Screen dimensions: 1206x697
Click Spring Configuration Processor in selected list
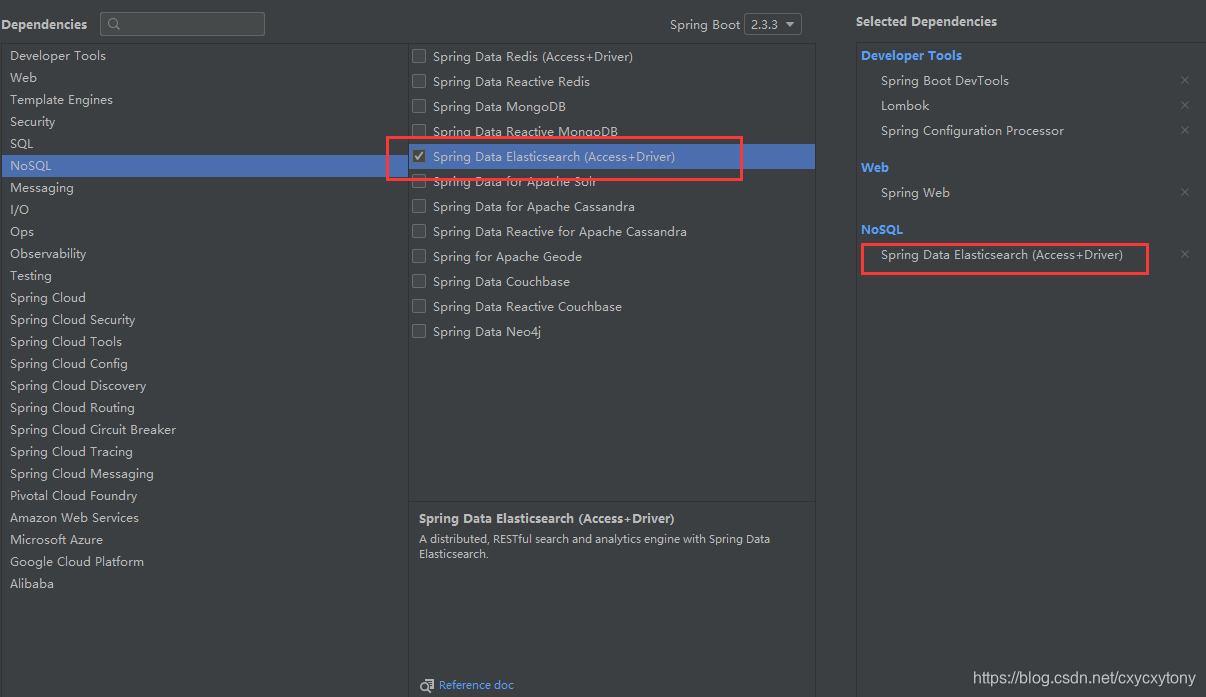tap(972, 131)
